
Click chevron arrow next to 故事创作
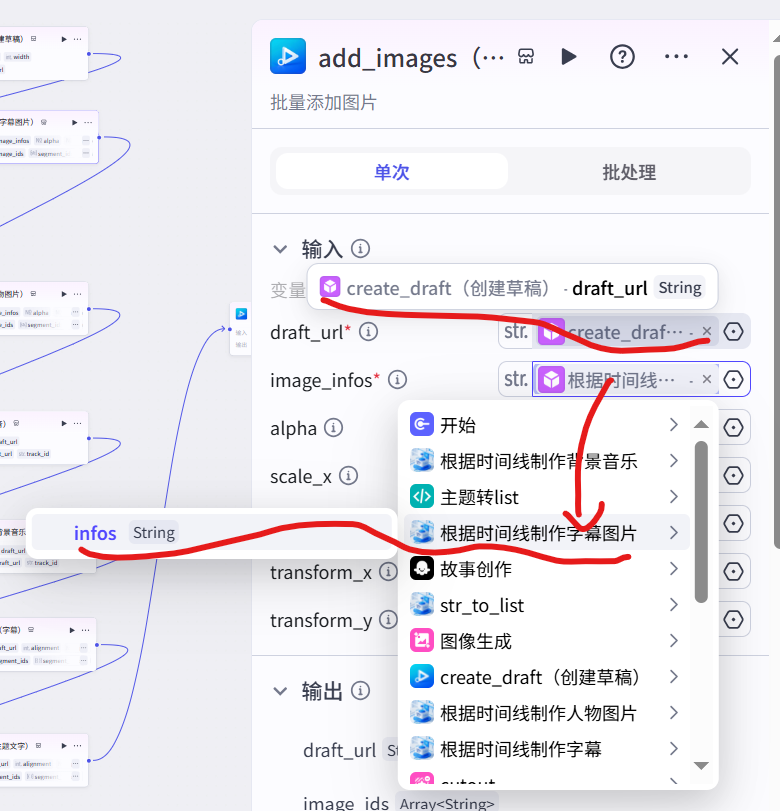pos(673,569)
